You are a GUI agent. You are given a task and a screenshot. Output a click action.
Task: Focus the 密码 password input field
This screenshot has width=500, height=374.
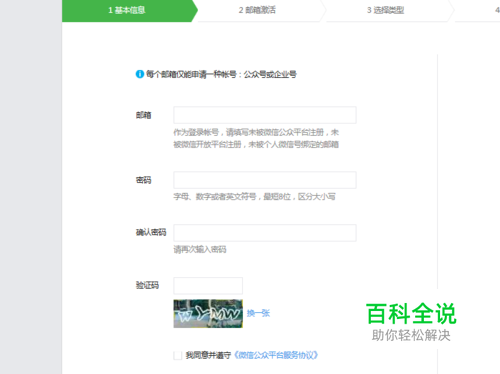point(265,180)
